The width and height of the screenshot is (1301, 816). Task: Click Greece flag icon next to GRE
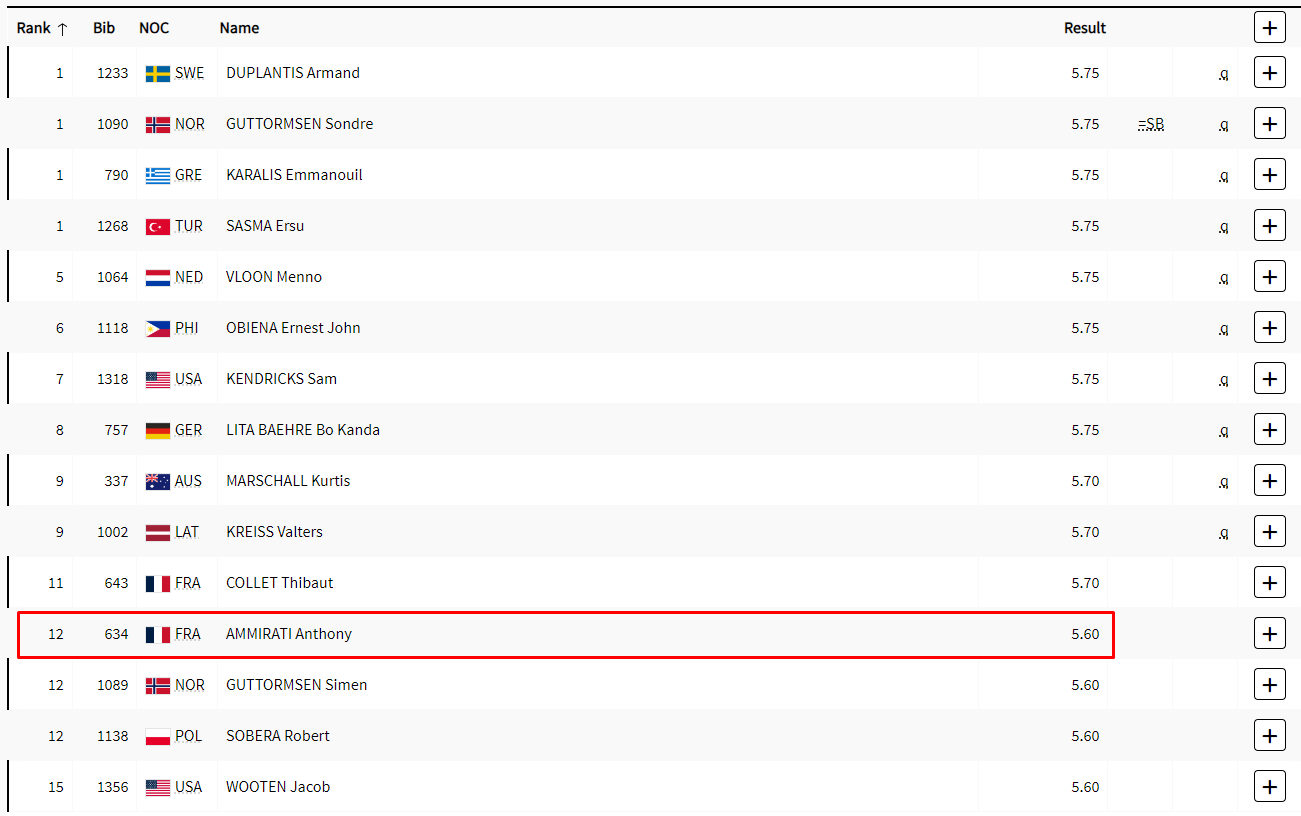click(157, 176)
